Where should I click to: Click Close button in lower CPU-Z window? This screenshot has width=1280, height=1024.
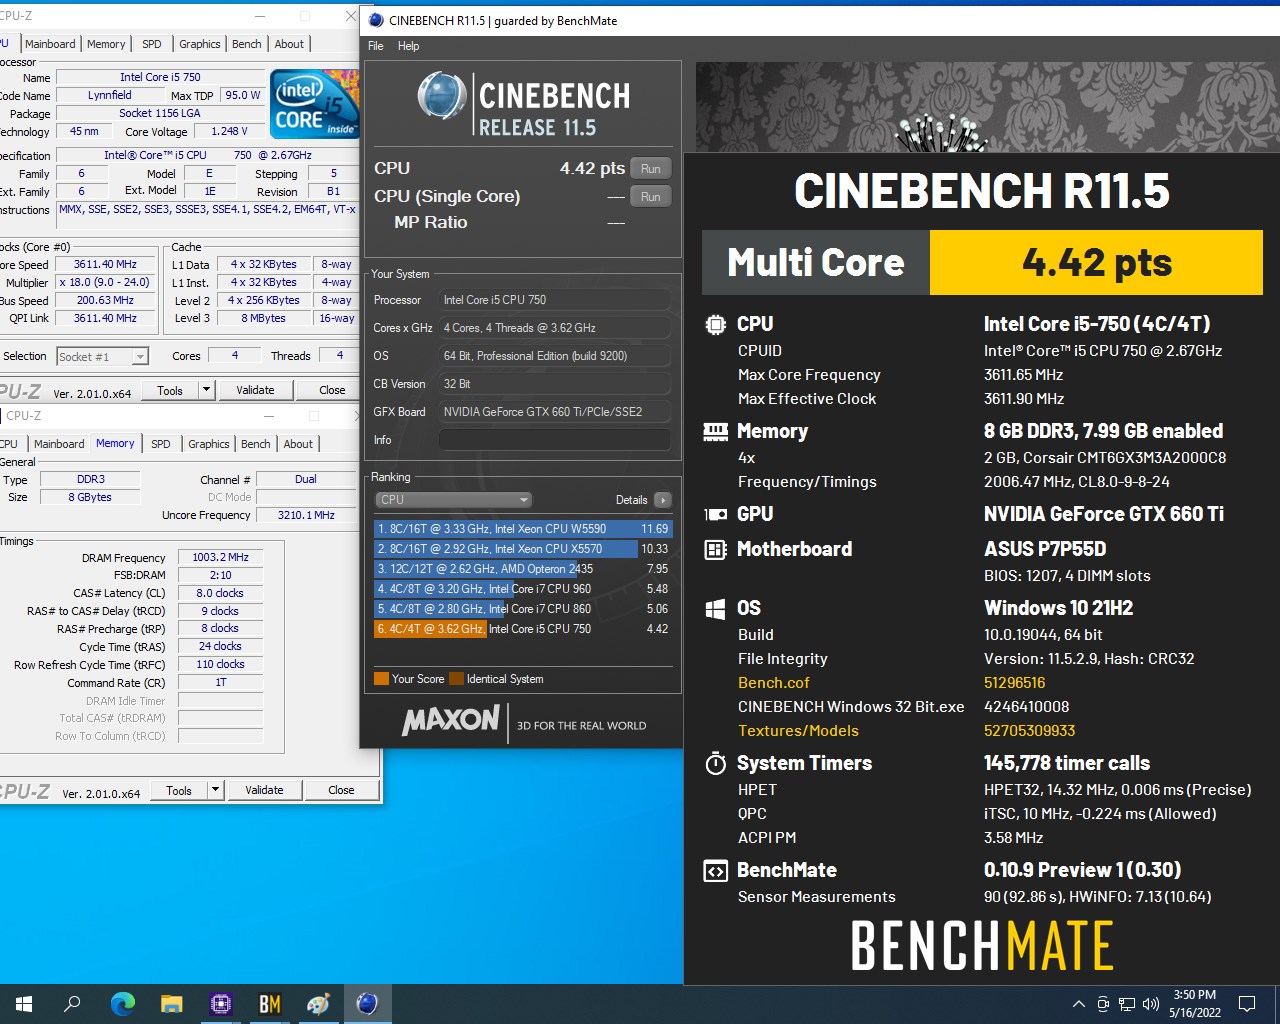341,790
